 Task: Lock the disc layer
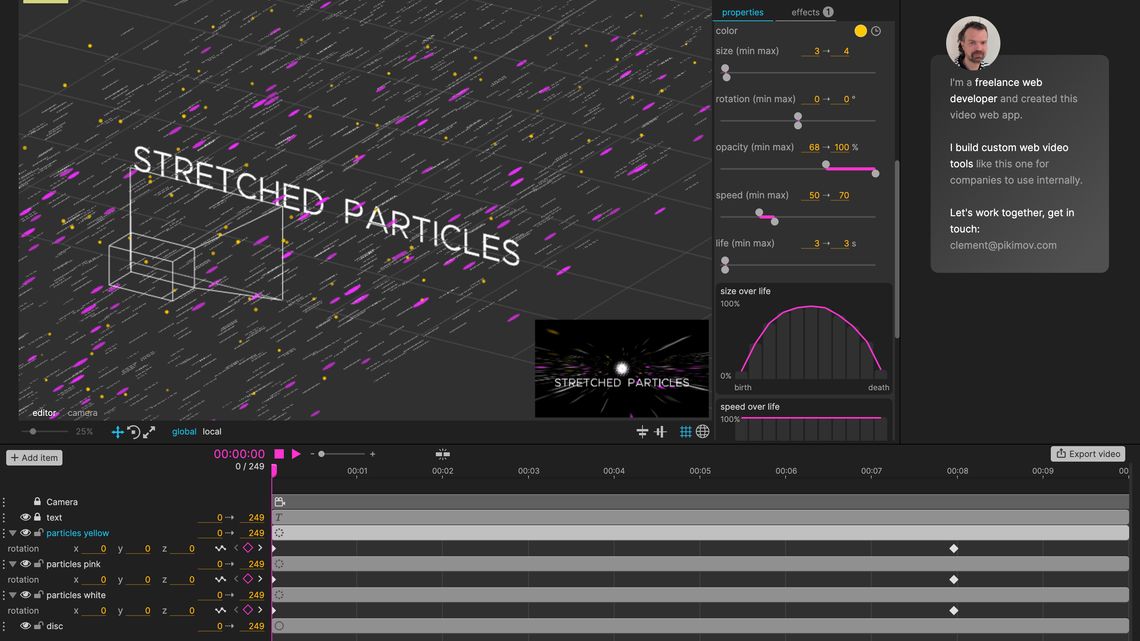point(39,626)
